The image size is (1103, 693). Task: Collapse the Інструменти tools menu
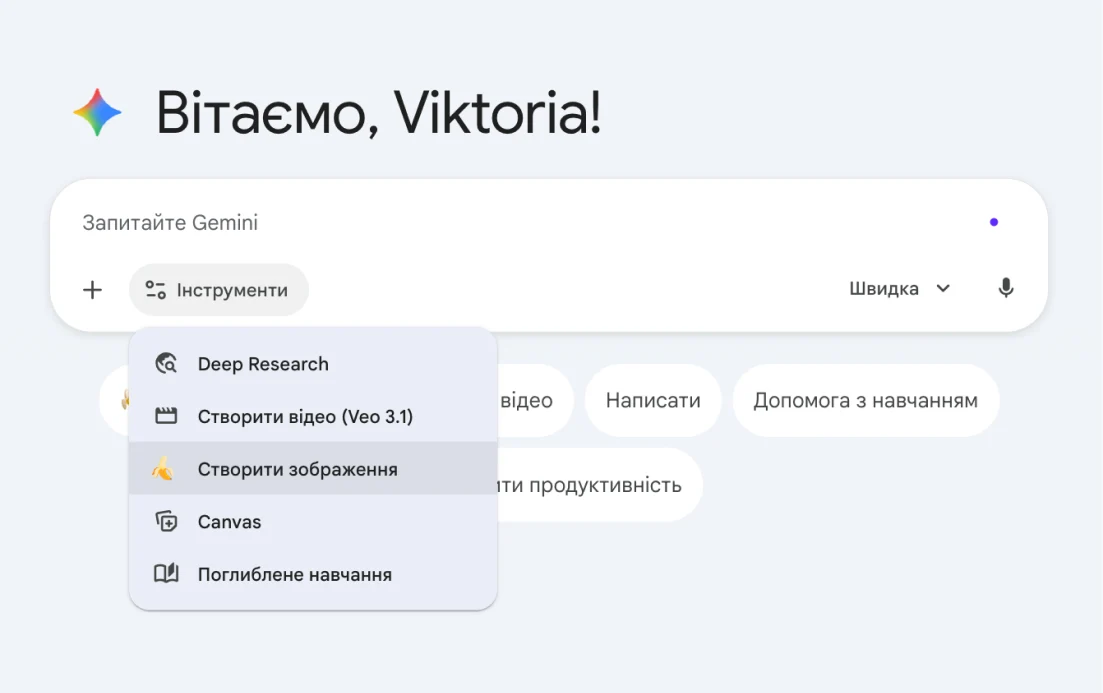(218, 290)
